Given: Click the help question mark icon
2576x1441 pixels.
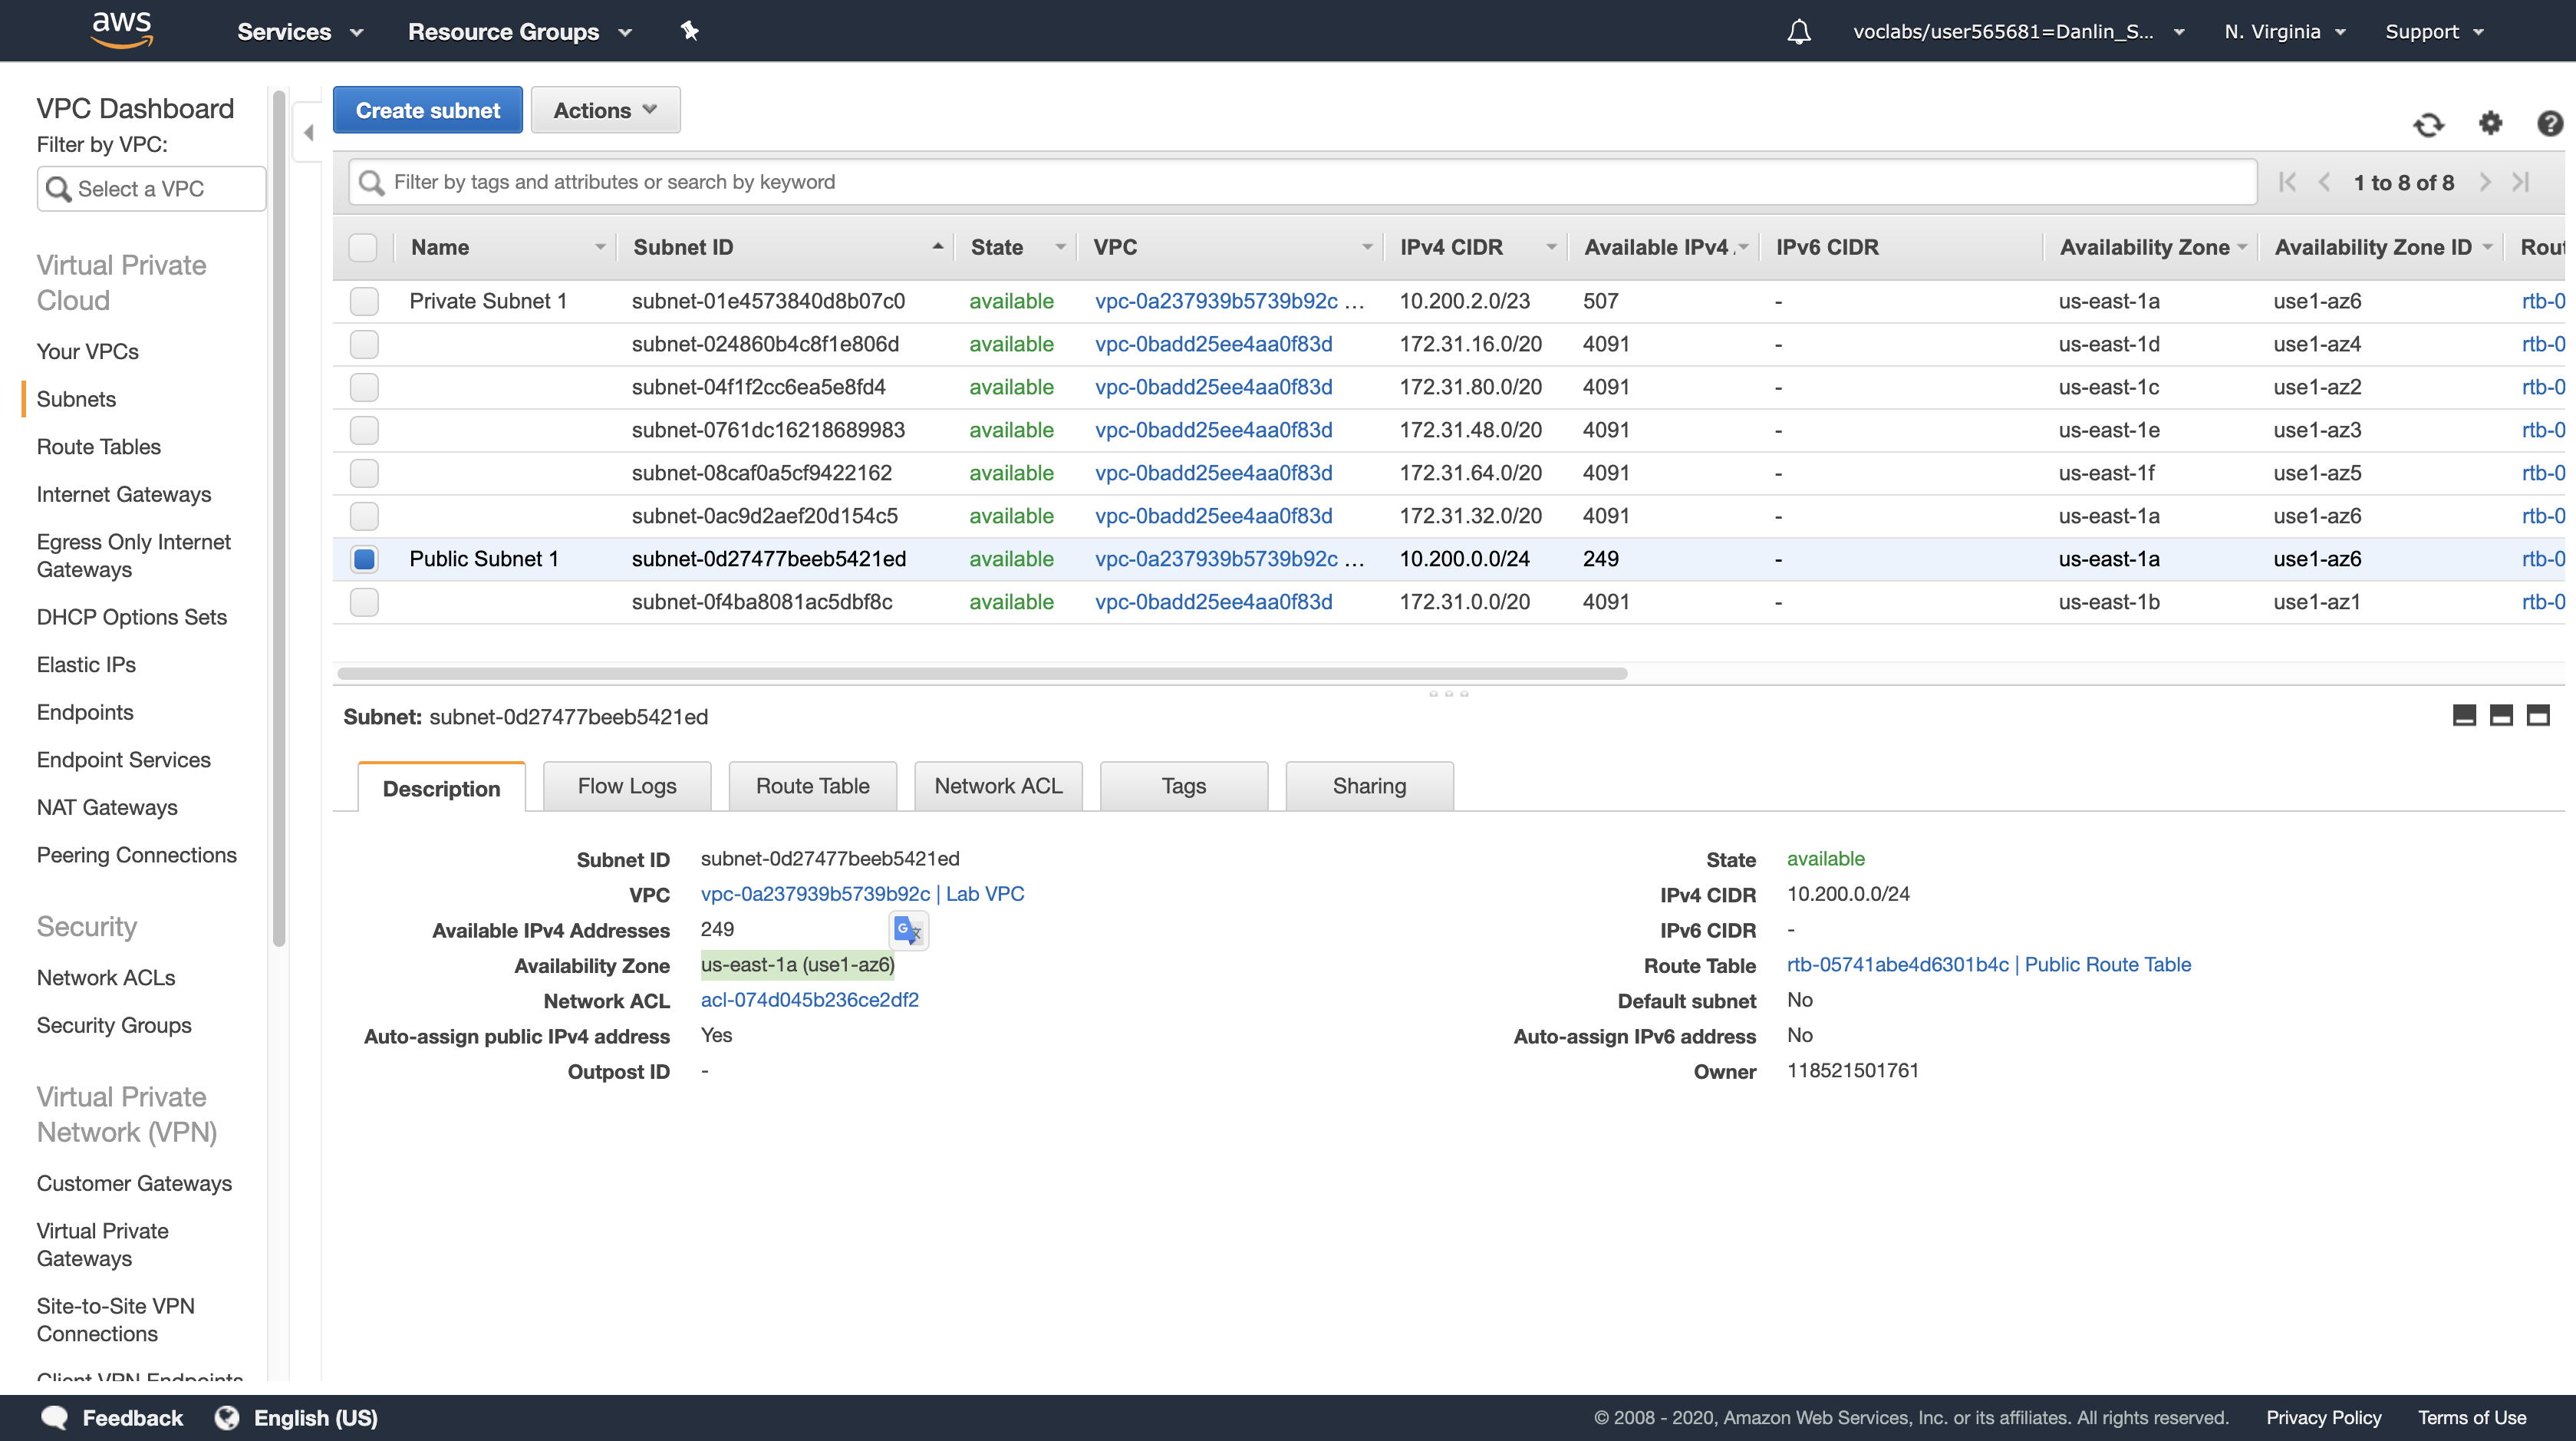Looking at the screenshot, I should click(x=2550, y=123).
